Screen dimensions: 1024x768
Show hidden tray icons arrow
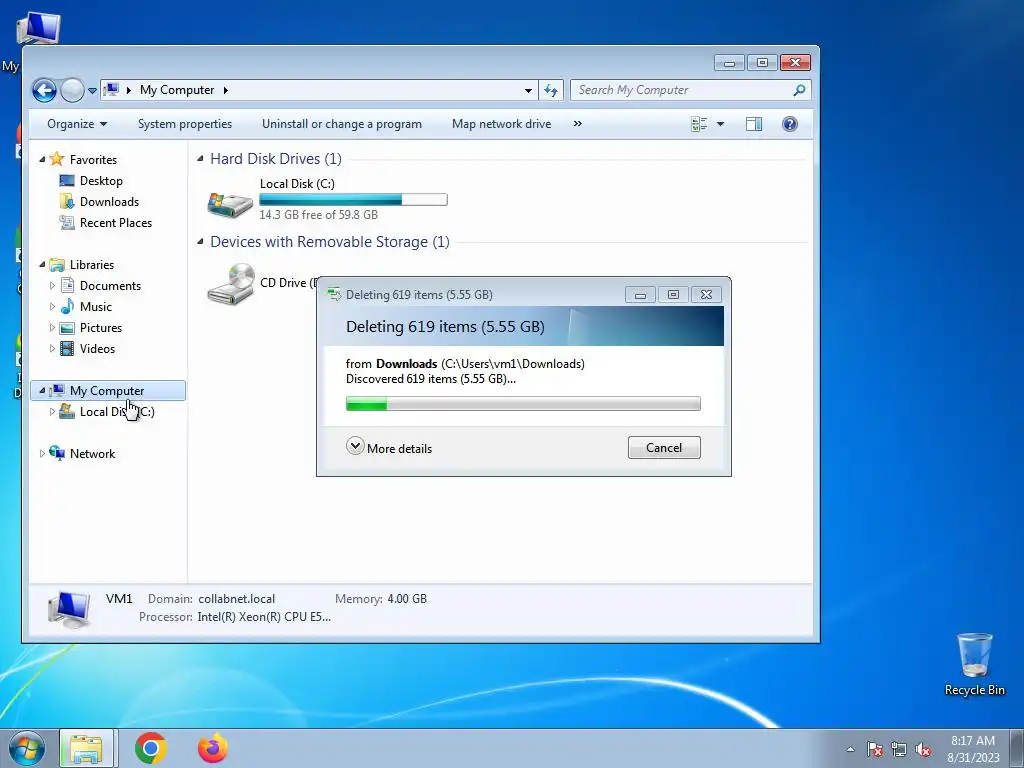point(850,749)
